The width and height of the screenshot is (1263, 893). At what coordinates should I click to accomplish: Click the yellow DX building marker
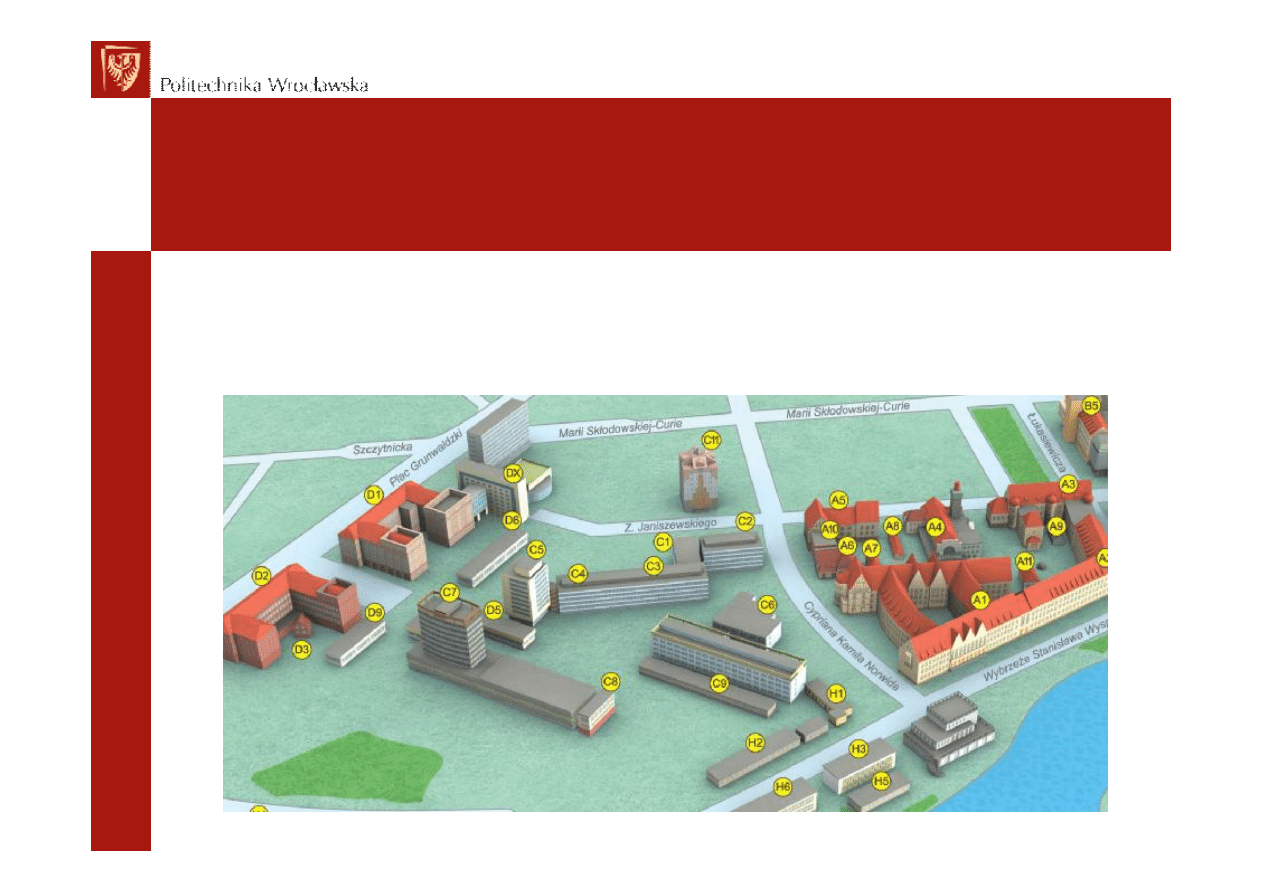(513, 473)
